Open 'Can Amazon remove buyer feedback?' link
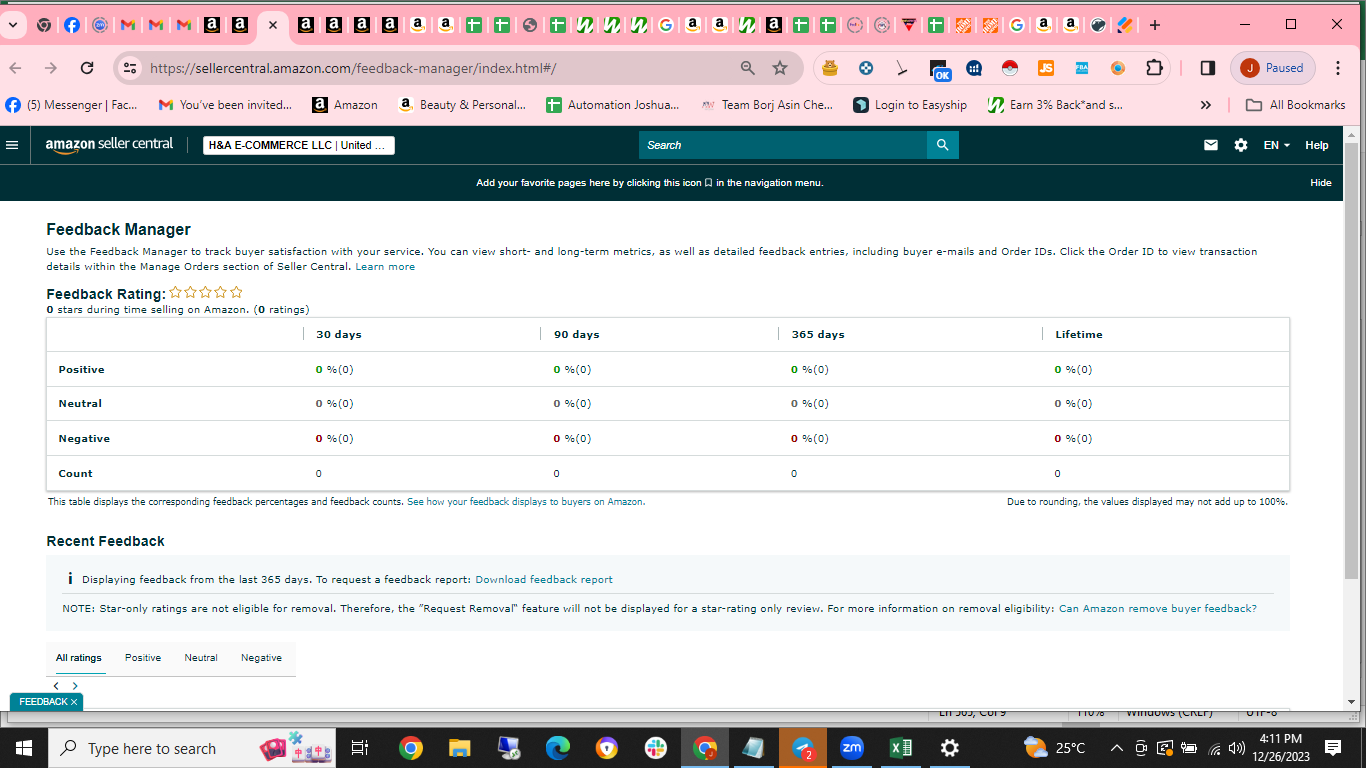This screenshot has width=1366, height=768. (x=1158, y=608)
